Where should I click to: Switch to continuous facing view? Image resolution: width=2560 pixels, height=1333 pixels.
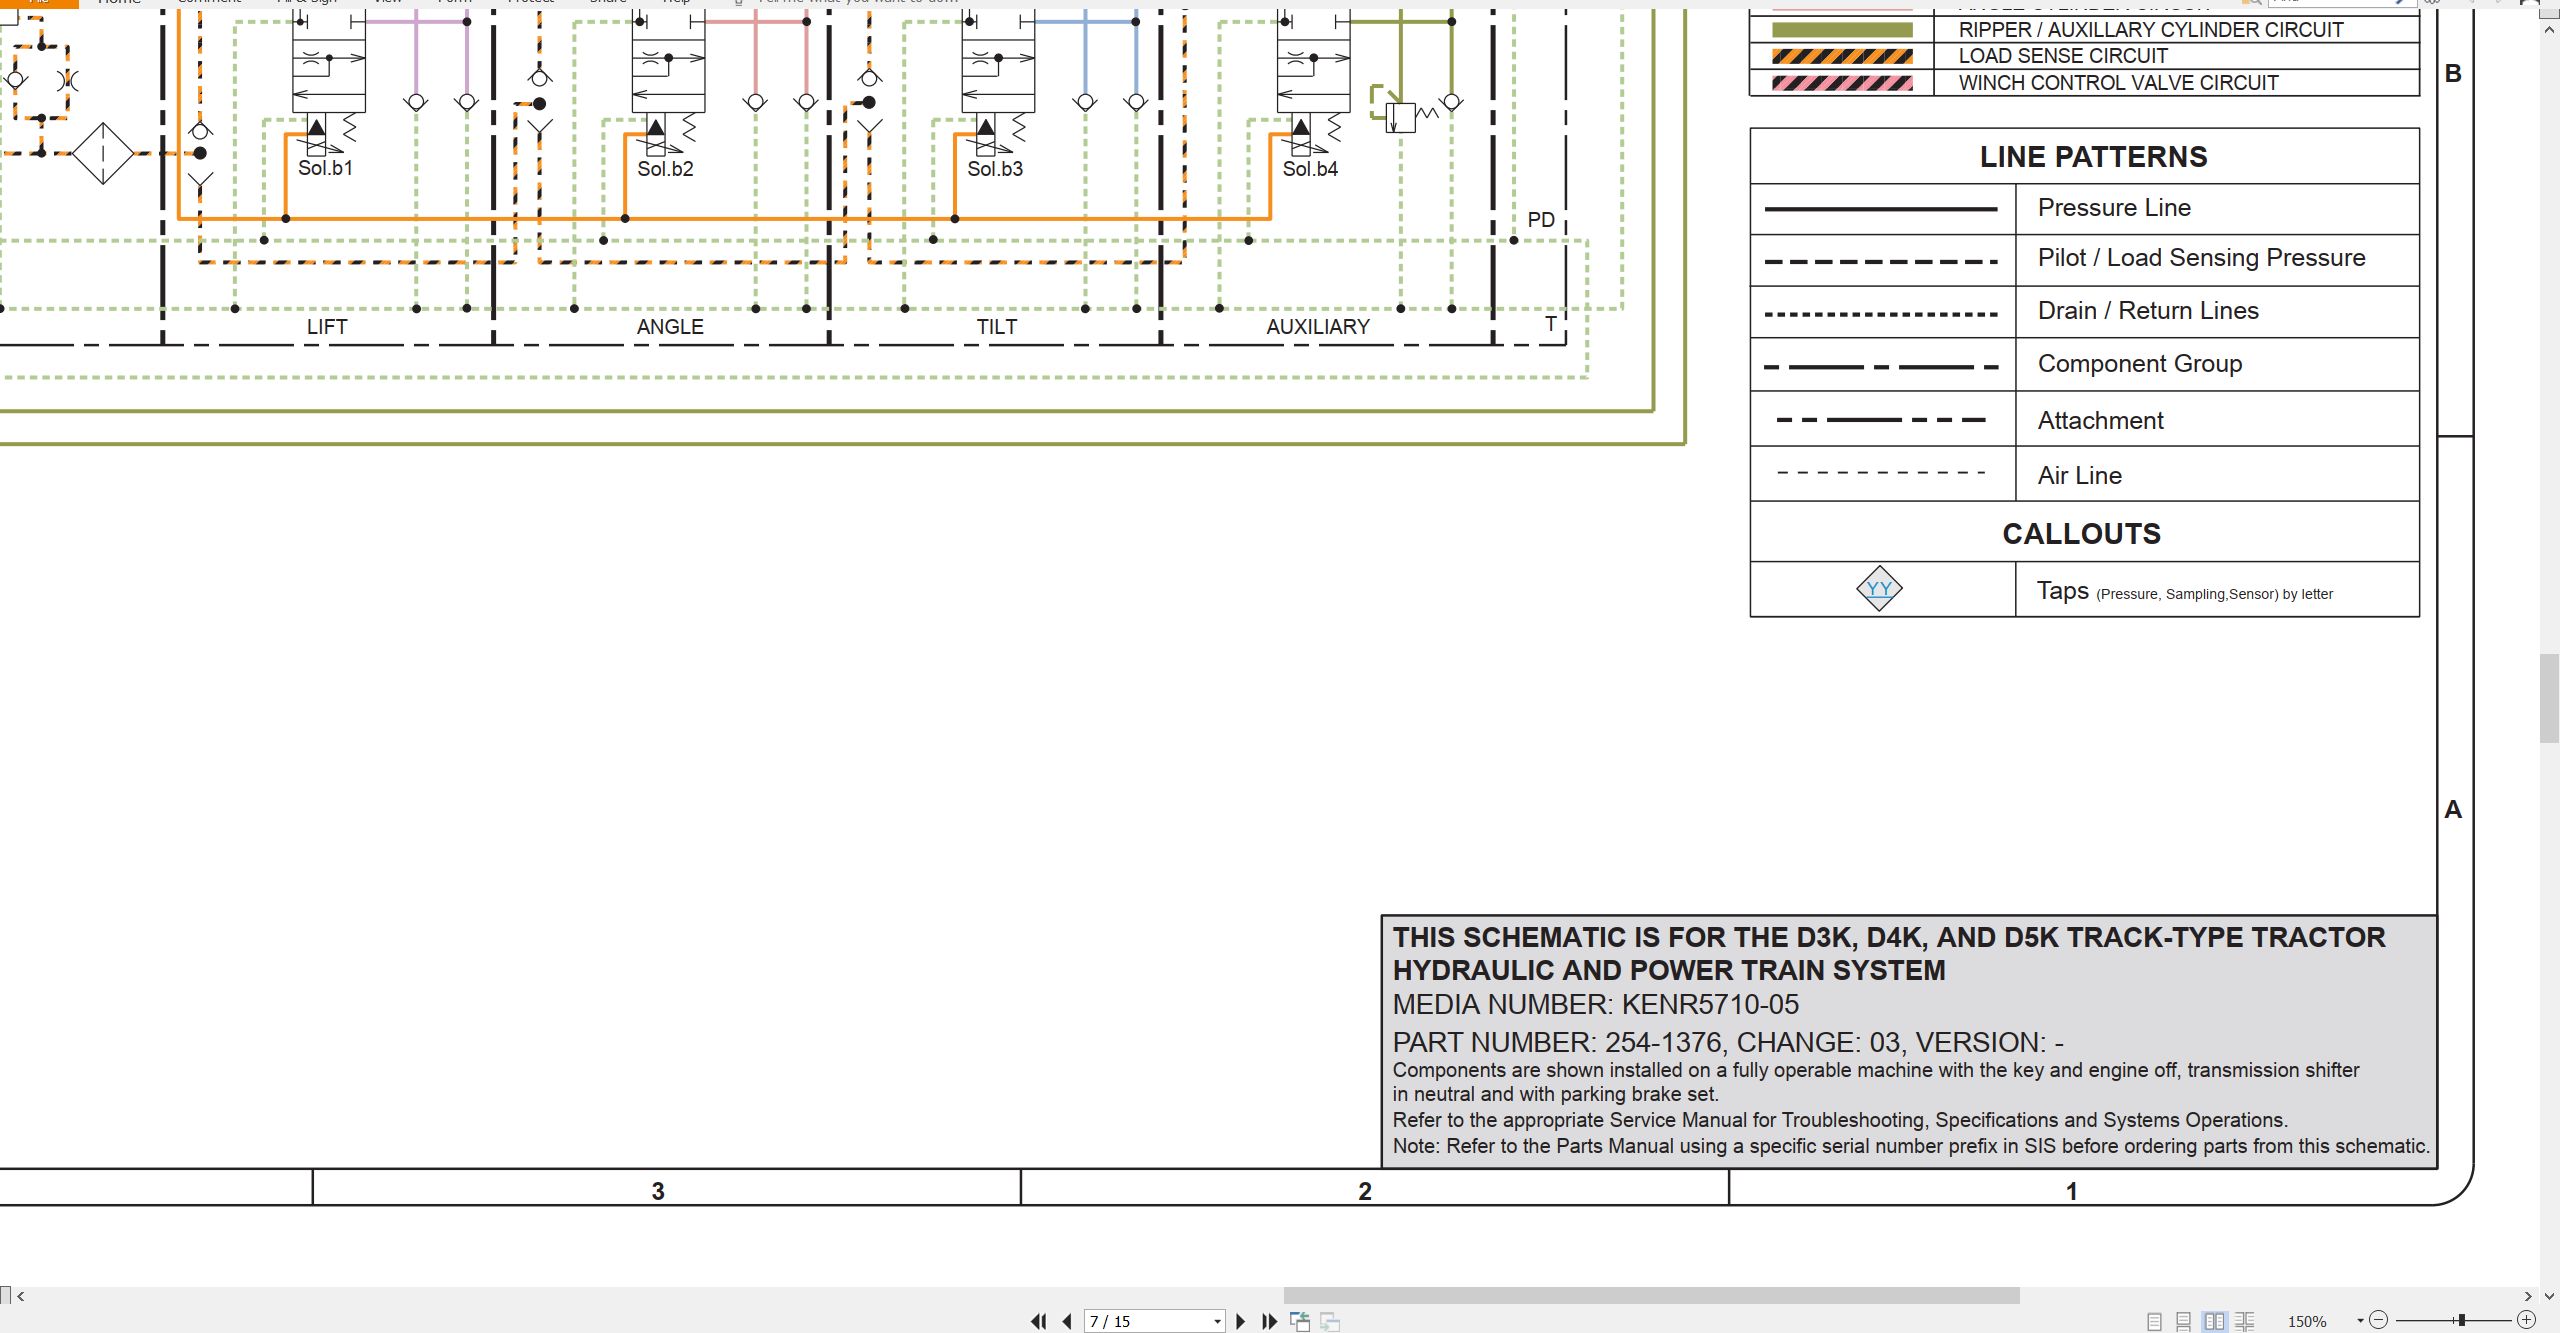click(2245, 1321)
